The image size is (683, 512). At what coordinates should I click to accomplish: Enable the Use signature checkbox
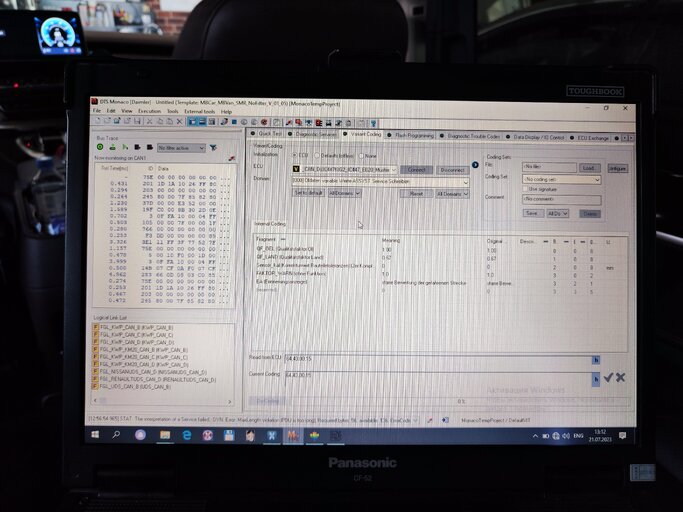click(x=525, y=189)
